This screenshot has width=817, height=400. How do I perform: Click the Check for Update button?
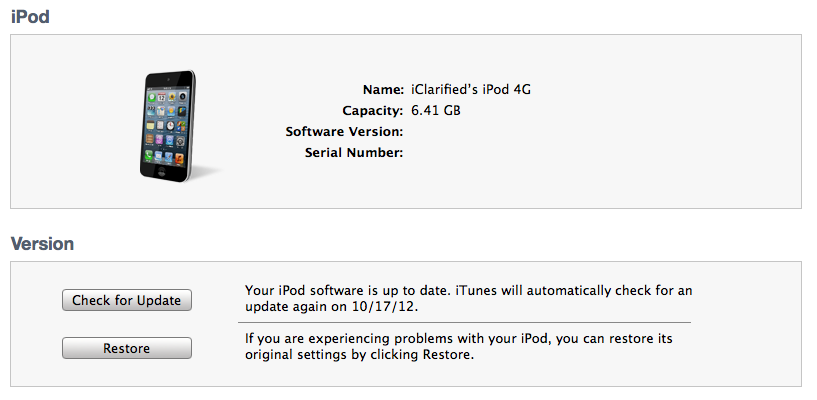pyautogui.click(x=126, y=300)
